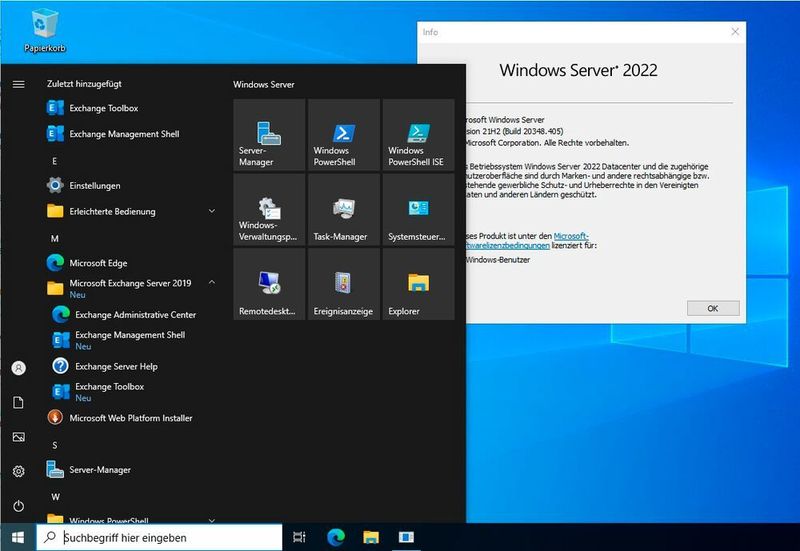Open Exchange Toolbox under Zuletzt hinzugefügt

(x=132, y=108)
